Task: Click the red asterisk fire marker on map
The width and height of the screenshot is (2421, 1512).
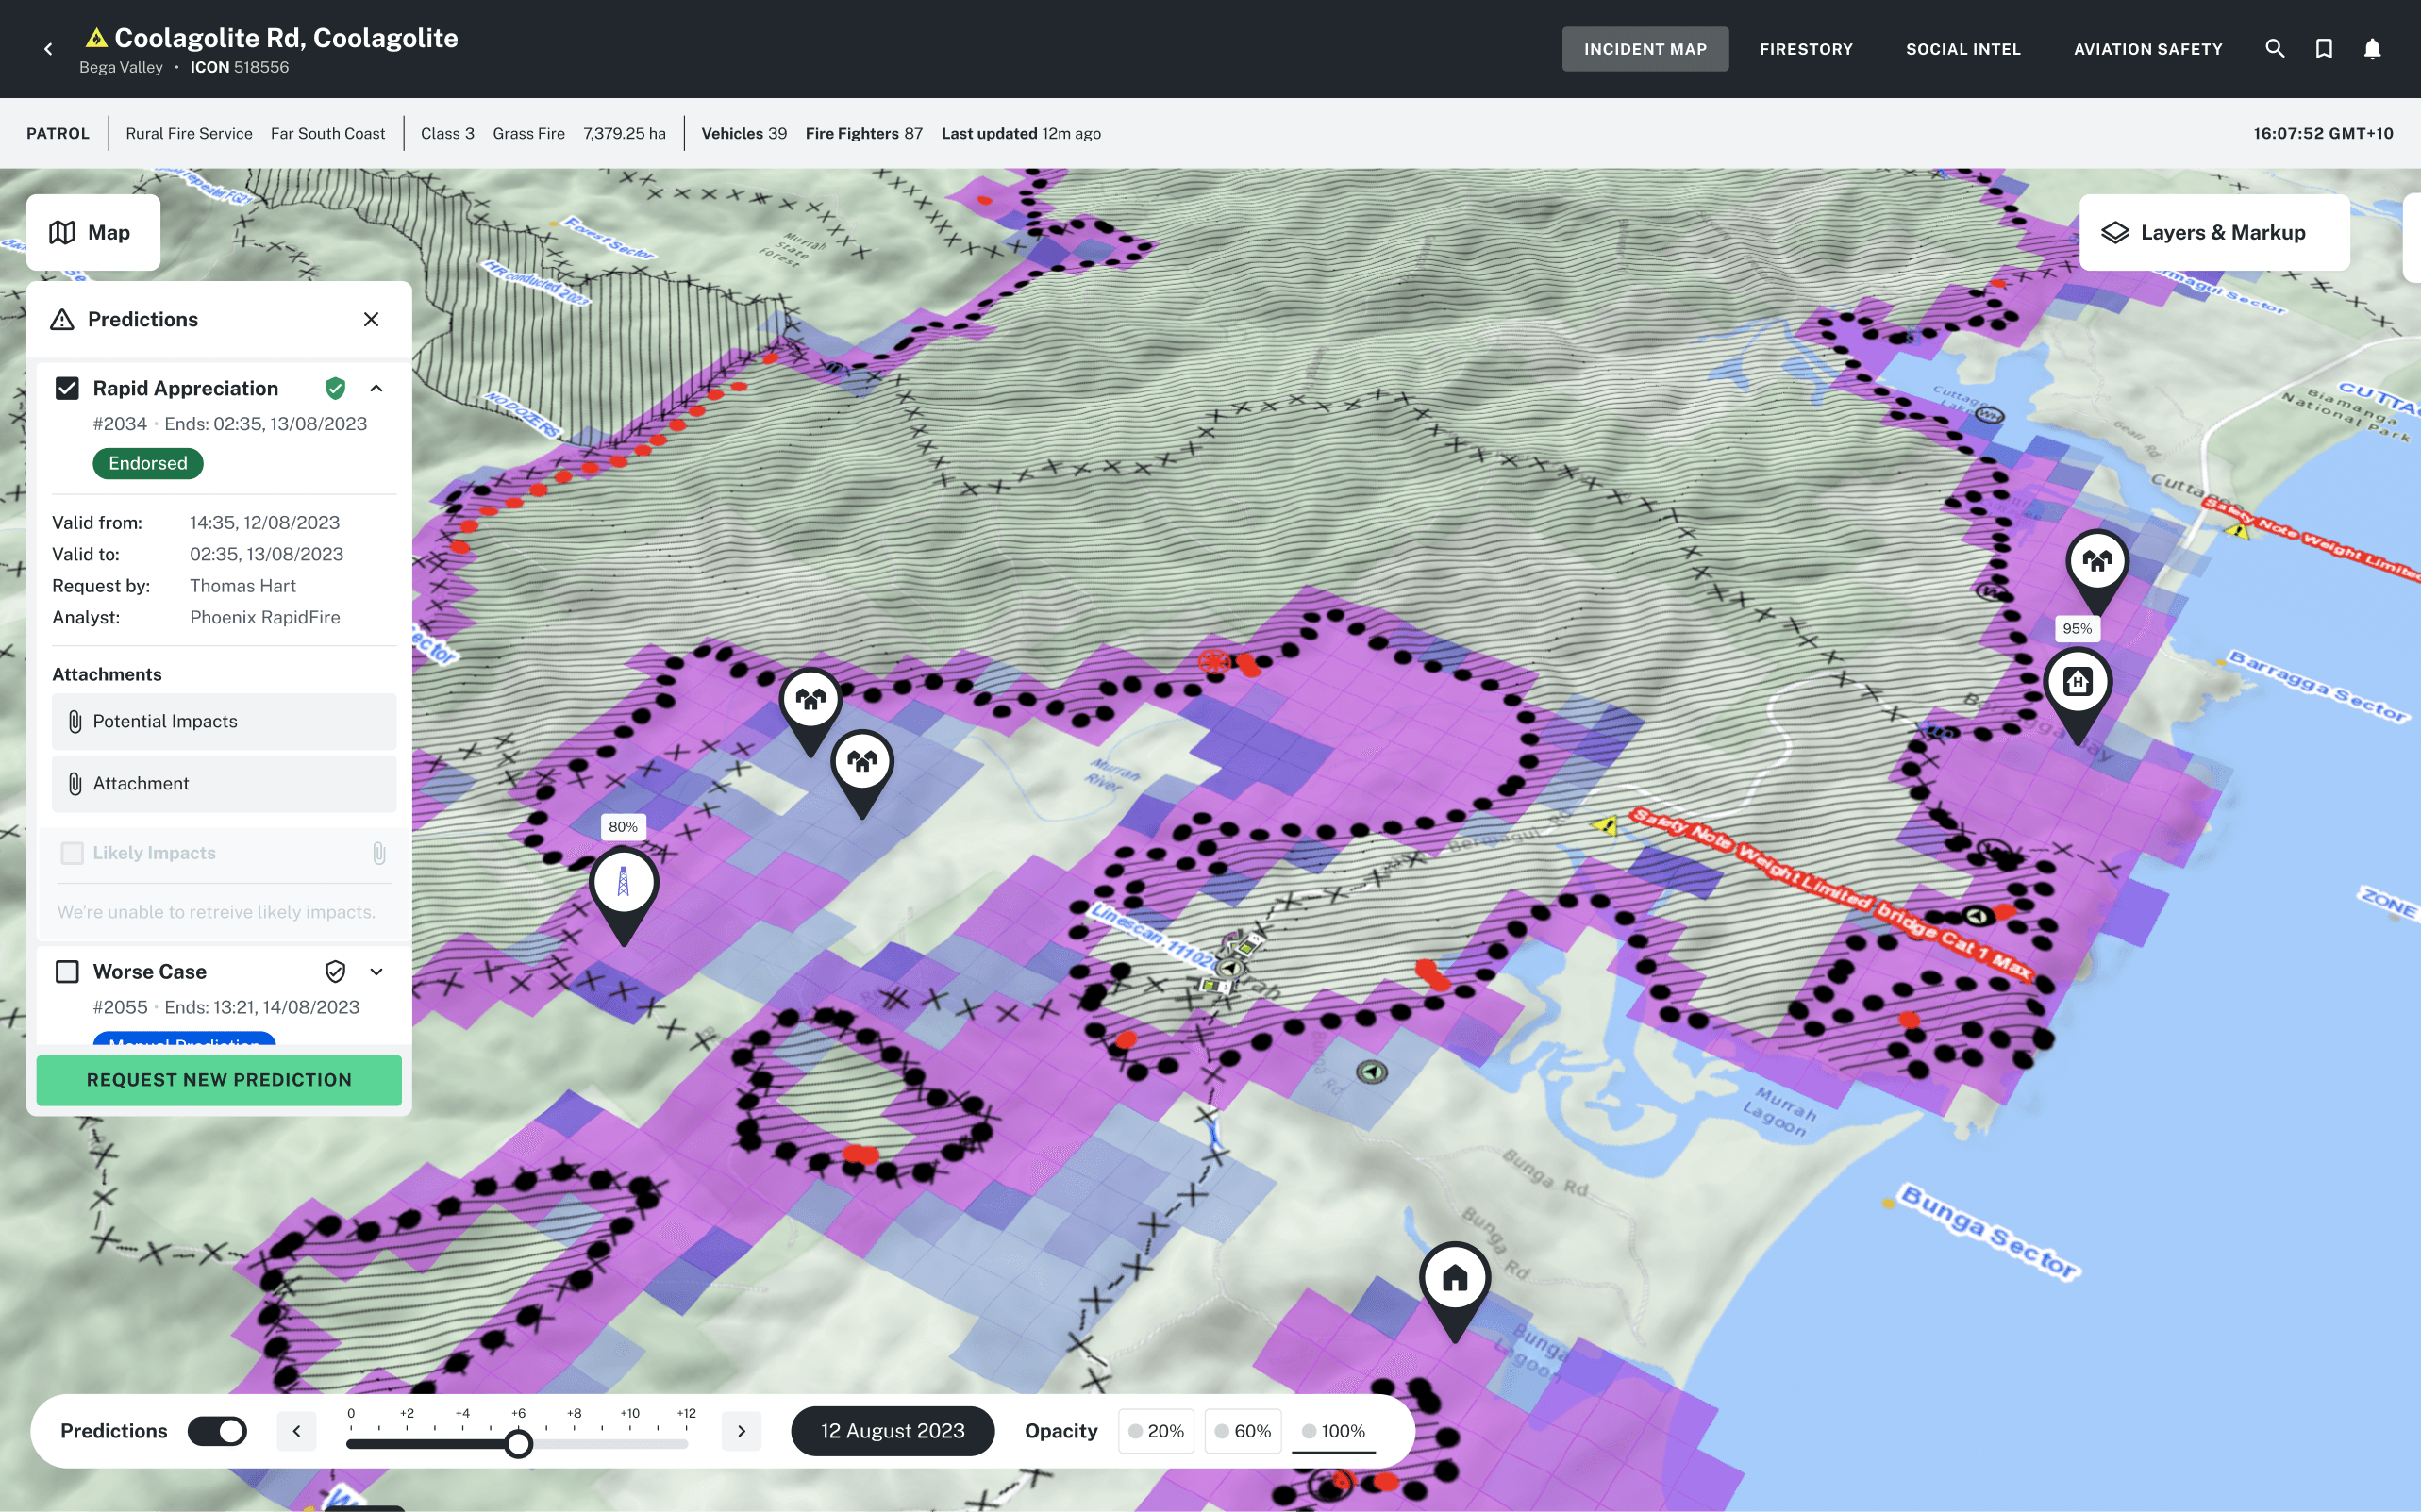Action: pyautogui.click(x=1214, y=660)
